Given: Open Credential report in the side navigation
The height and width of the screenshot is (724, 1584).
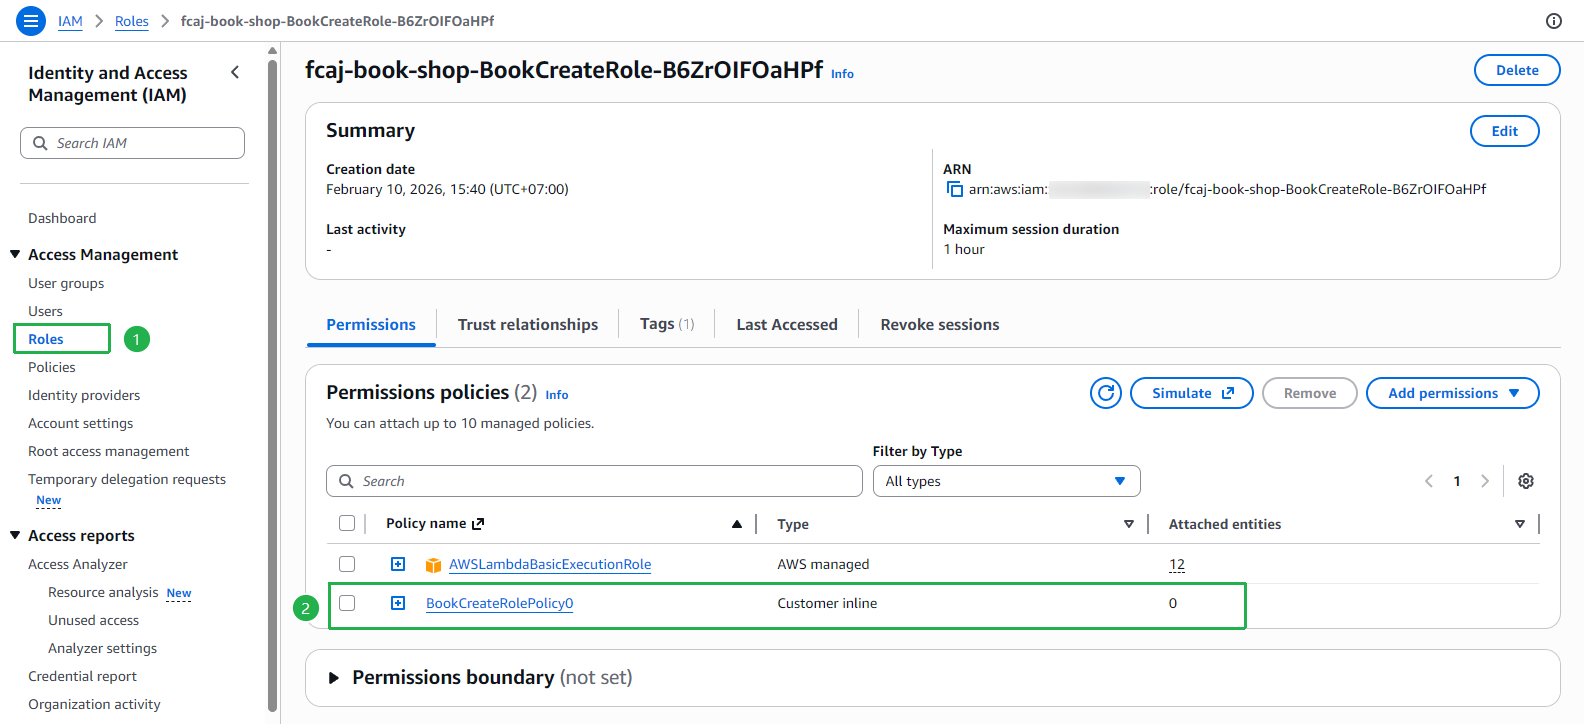Looking at the screenshot, I should [x=83, y=676].
